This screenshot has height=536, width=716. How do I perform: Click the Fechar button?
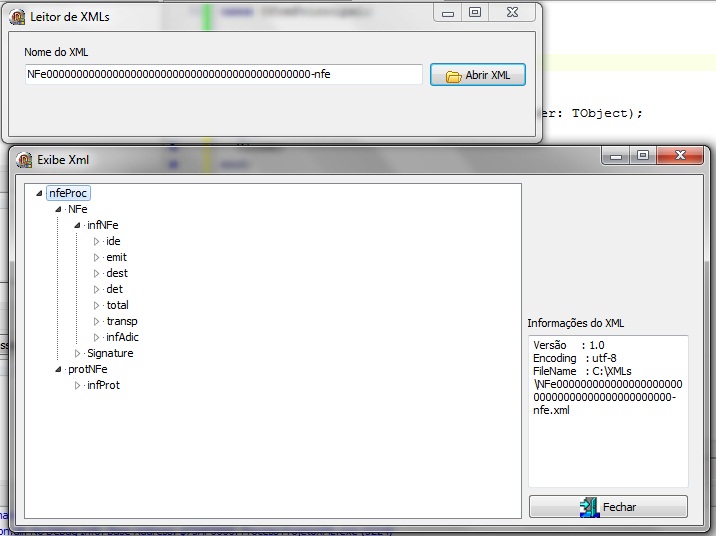click(608, 507)
